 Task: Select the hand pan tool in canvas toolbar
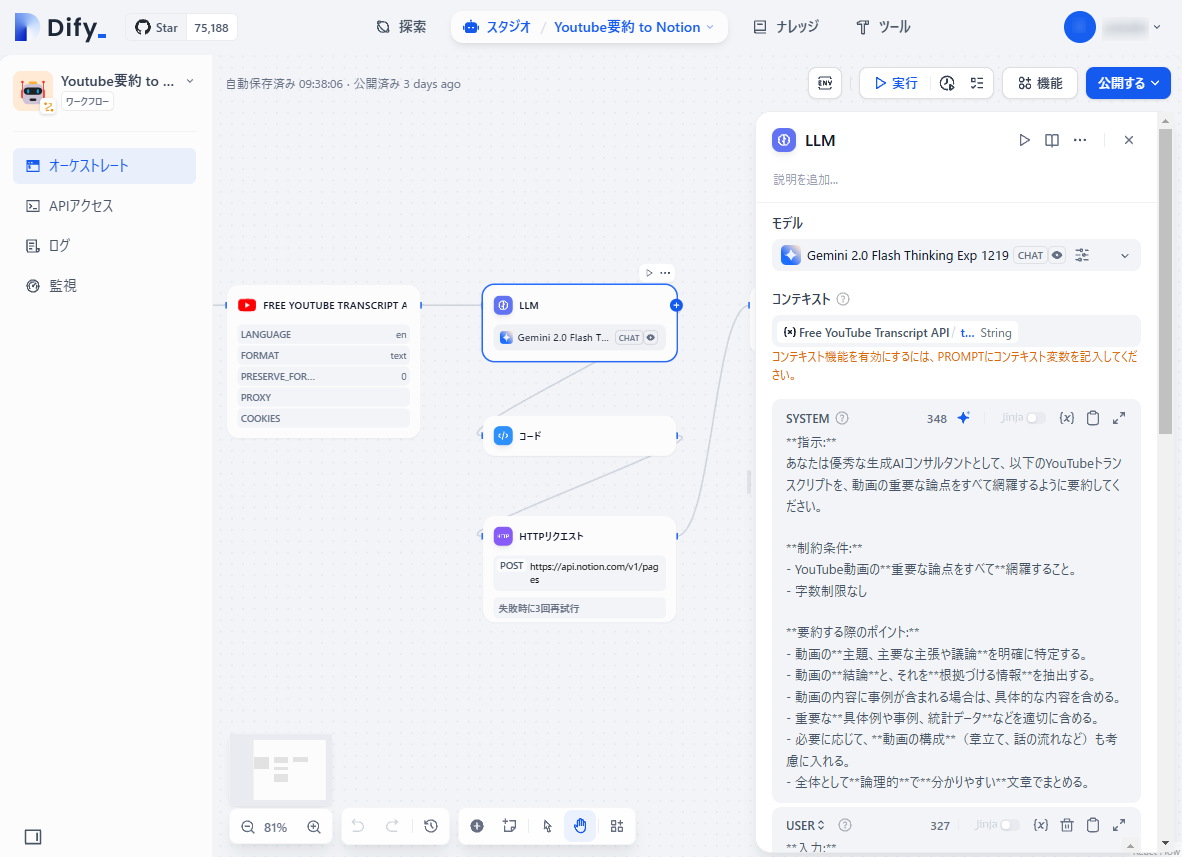pos(580,826)
